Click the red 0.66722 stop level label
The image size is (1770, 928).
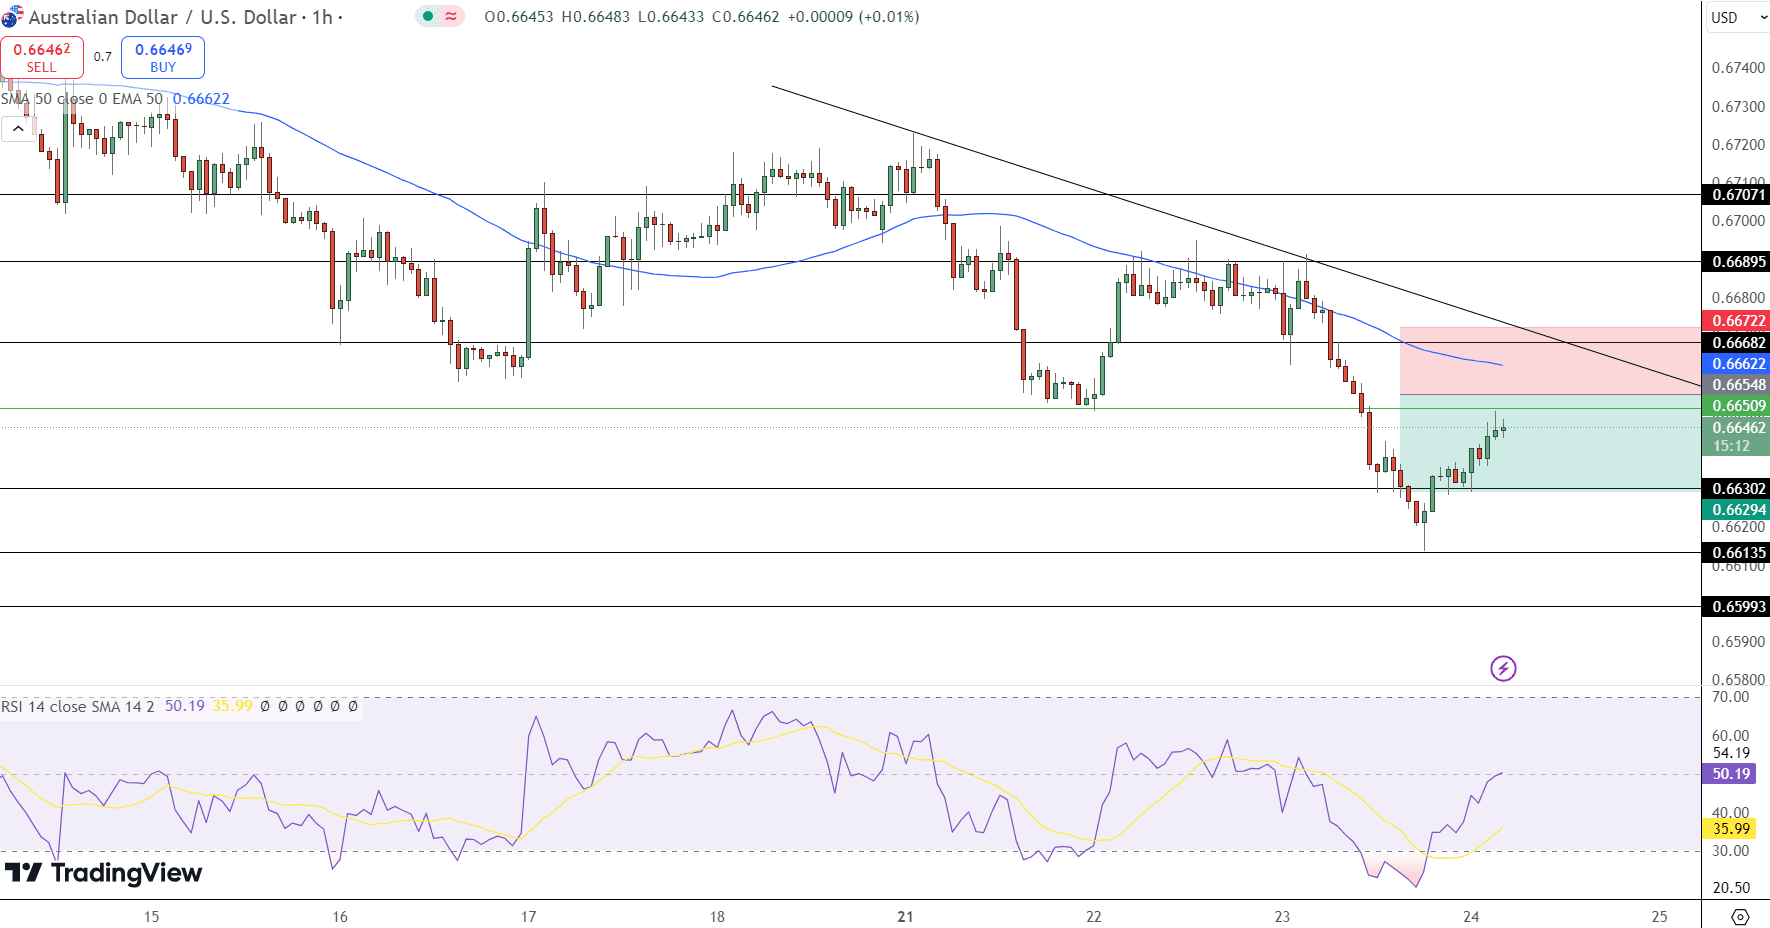pyautogui.click(x=1737, y=321)
